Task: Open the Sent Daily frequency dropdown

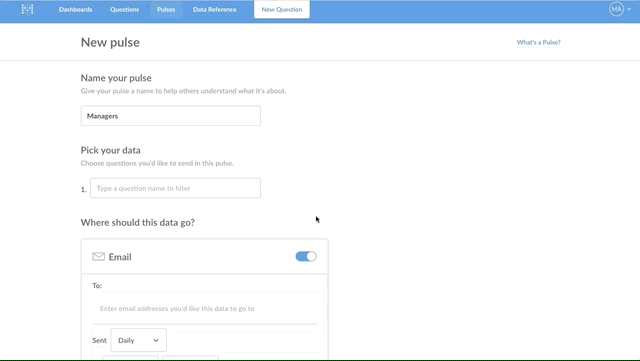Action: [138, 340]
